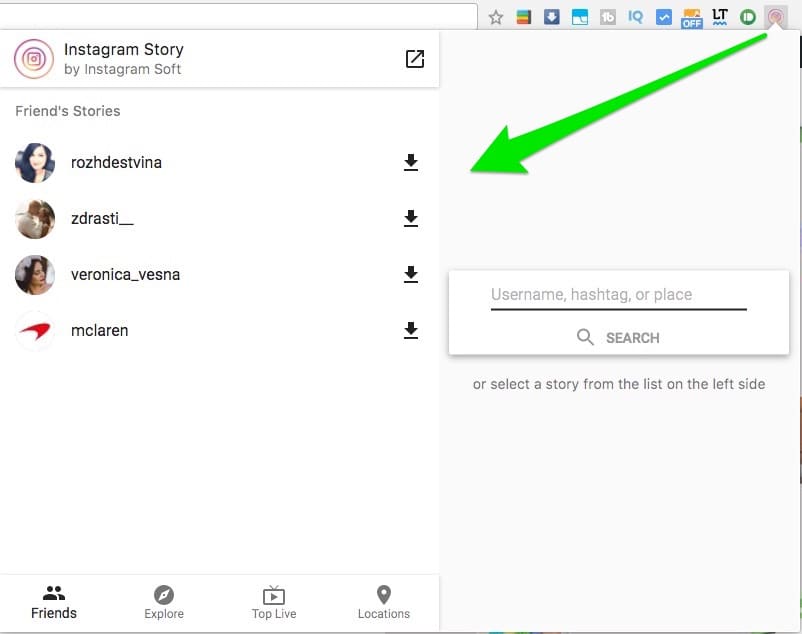The height and width of the screenshot is (634, 802).
Task: Click the OFF extension icon
Action: [x=692, y=18]
